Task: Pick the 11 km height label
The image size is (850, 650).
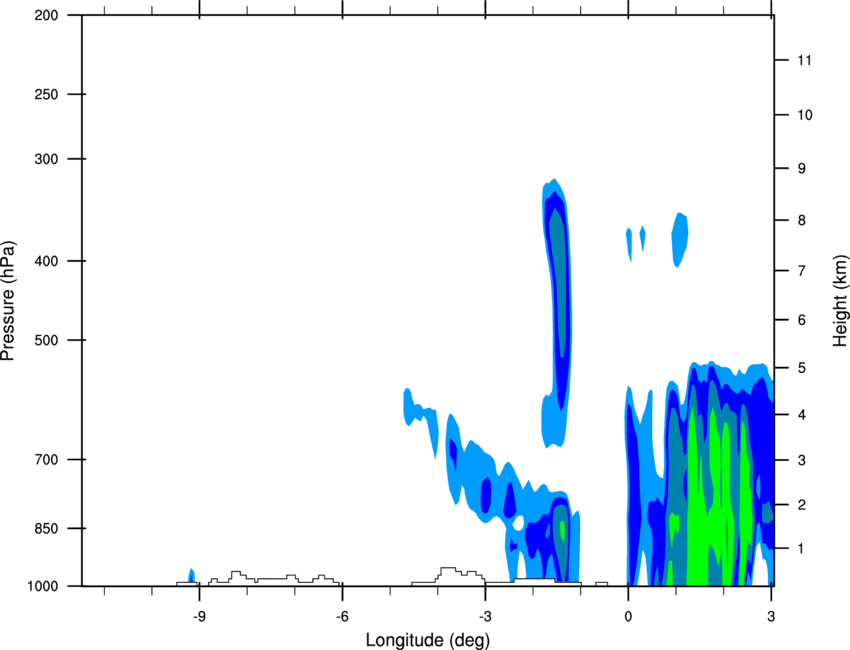Action: (804, 60)
